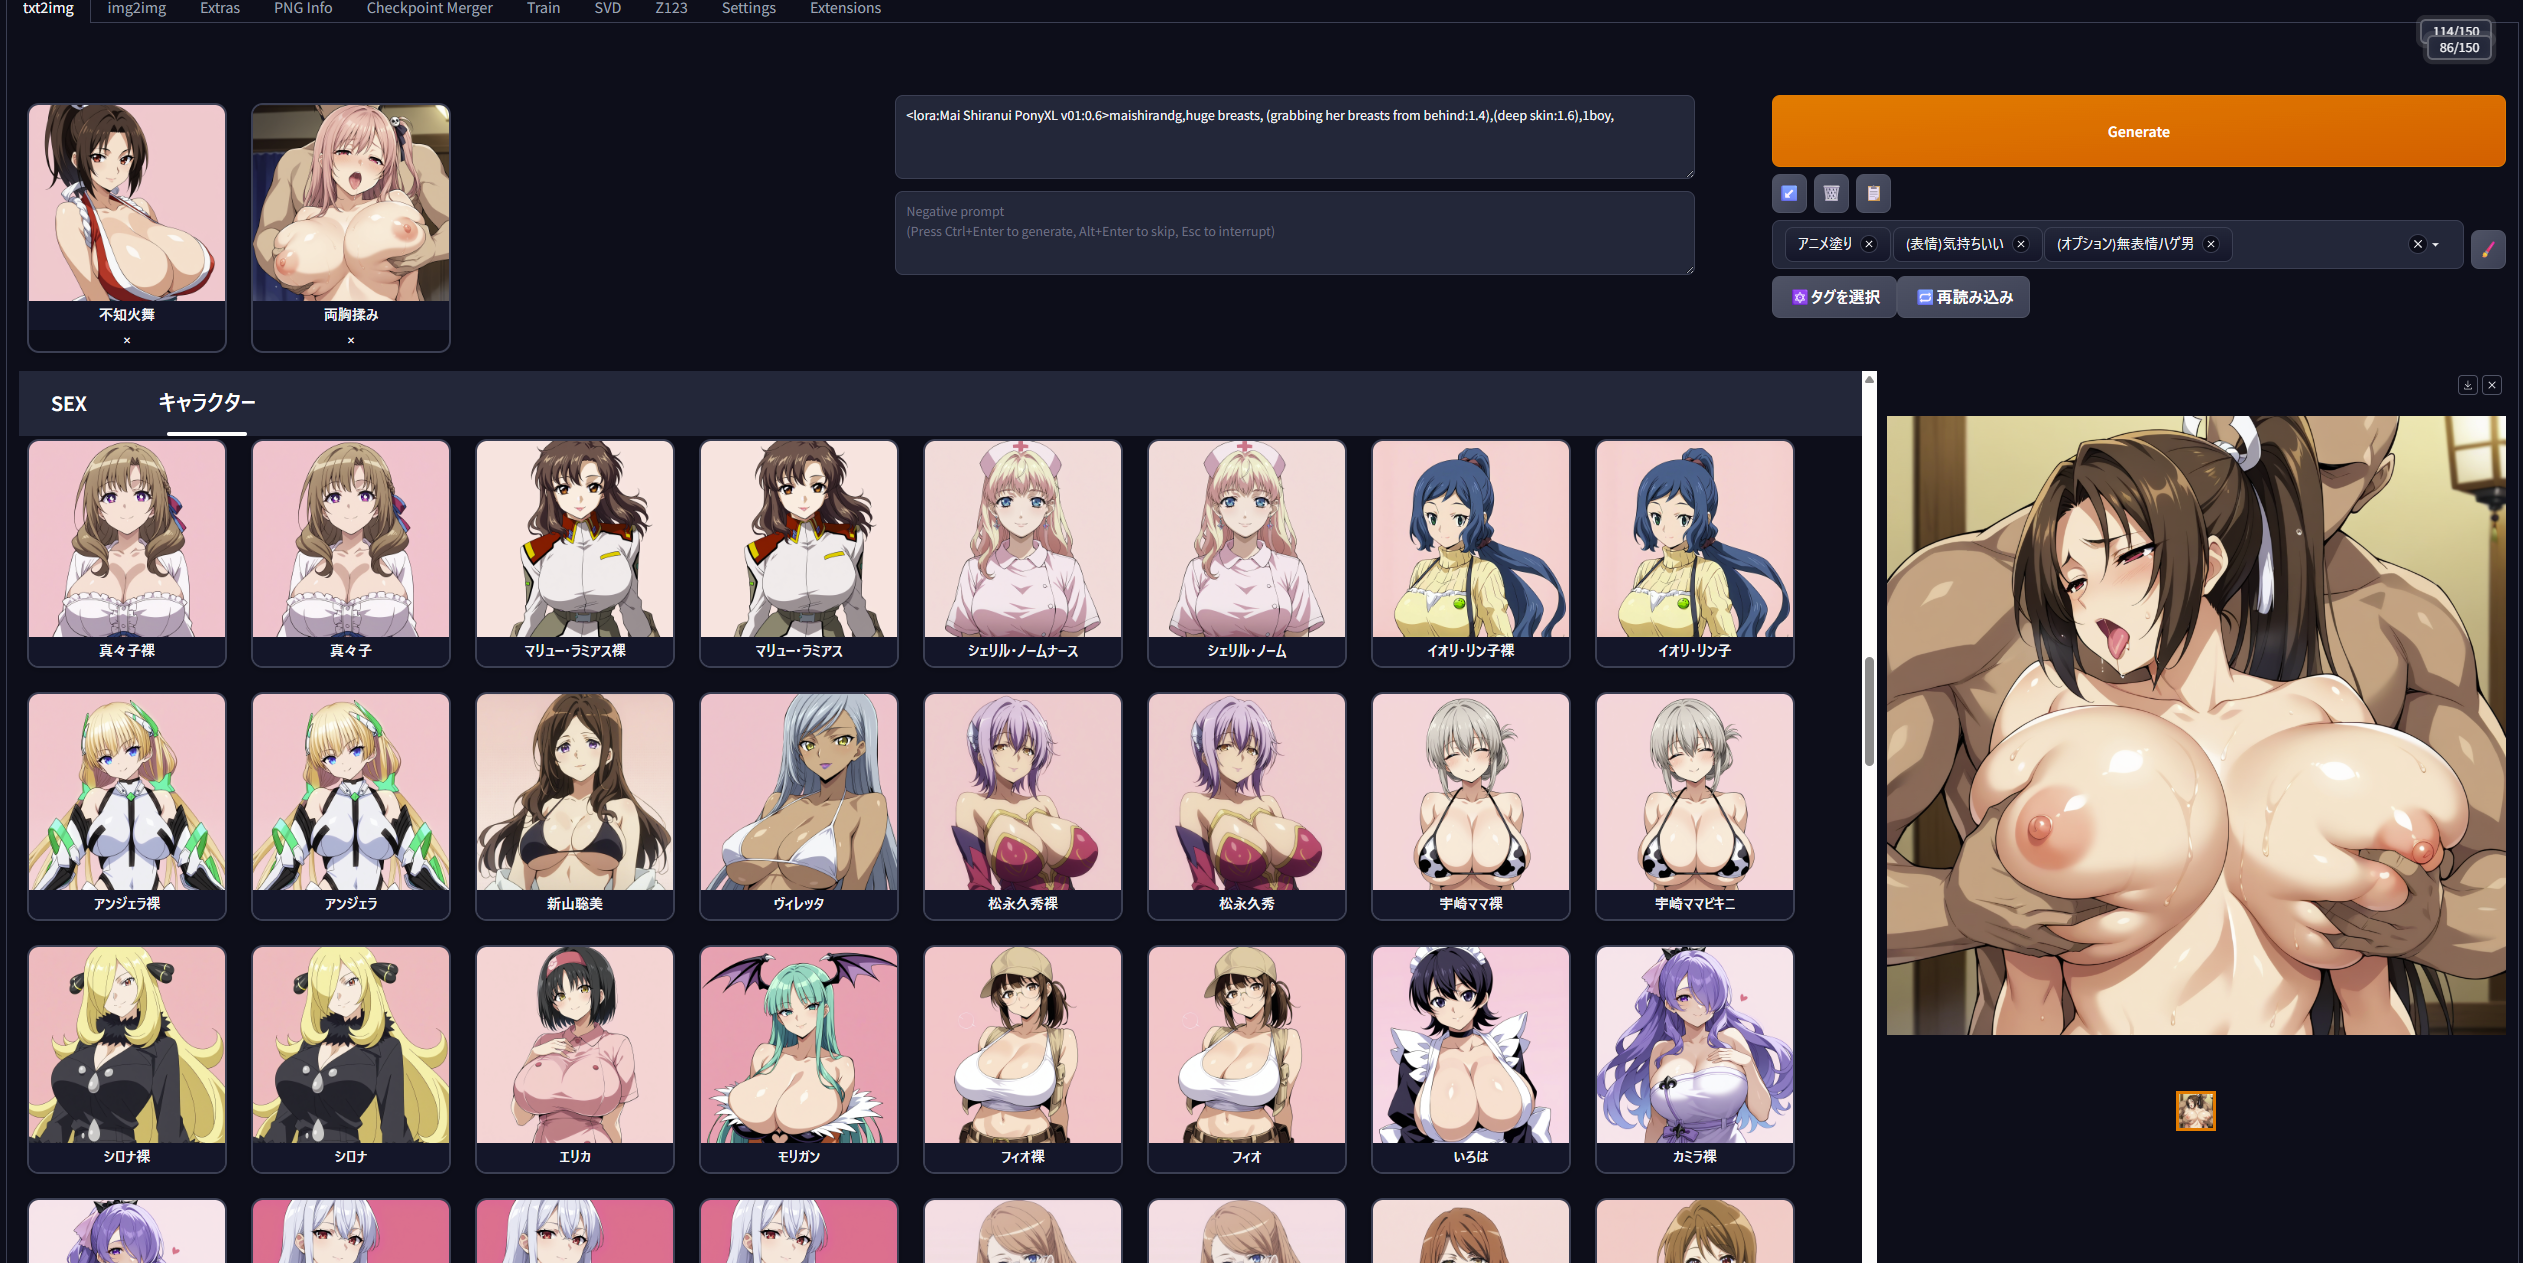Remove the (オプション)無表情ハゲ男 style tag
The height and width of the screenshot is (1263, 2523).
click(2211, 244)
